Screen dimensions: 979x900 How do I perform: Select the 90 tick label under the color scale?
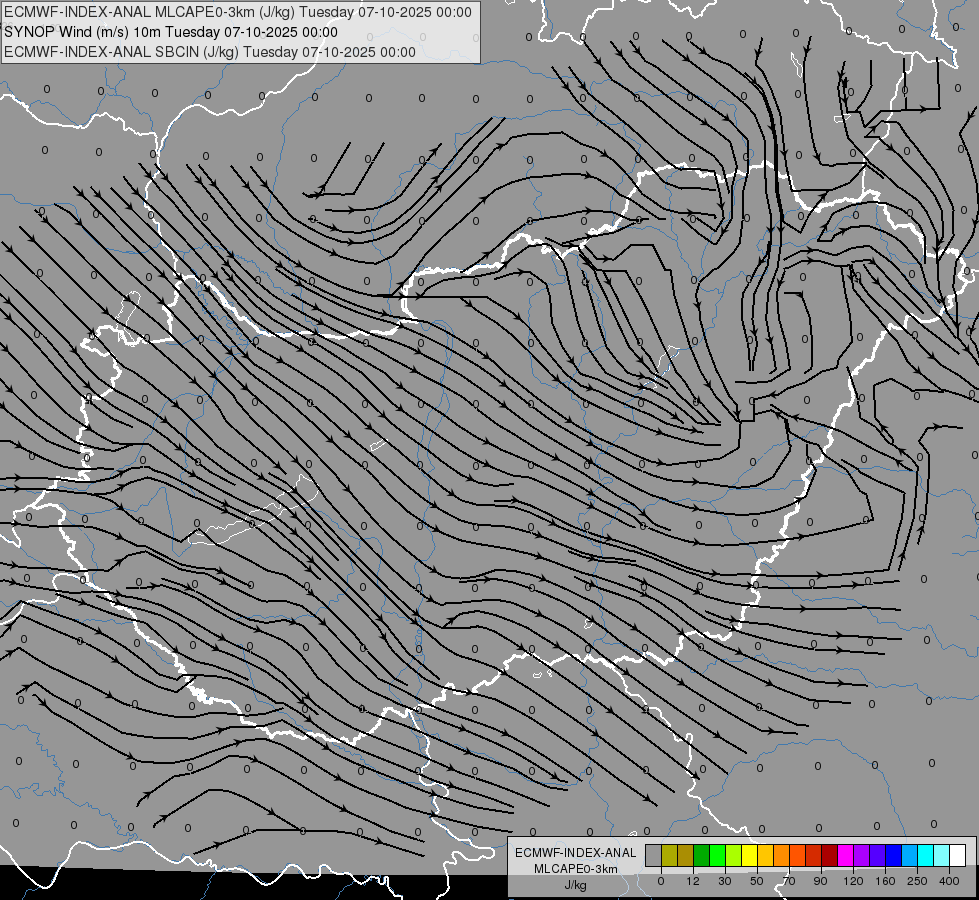coord(821,880)
